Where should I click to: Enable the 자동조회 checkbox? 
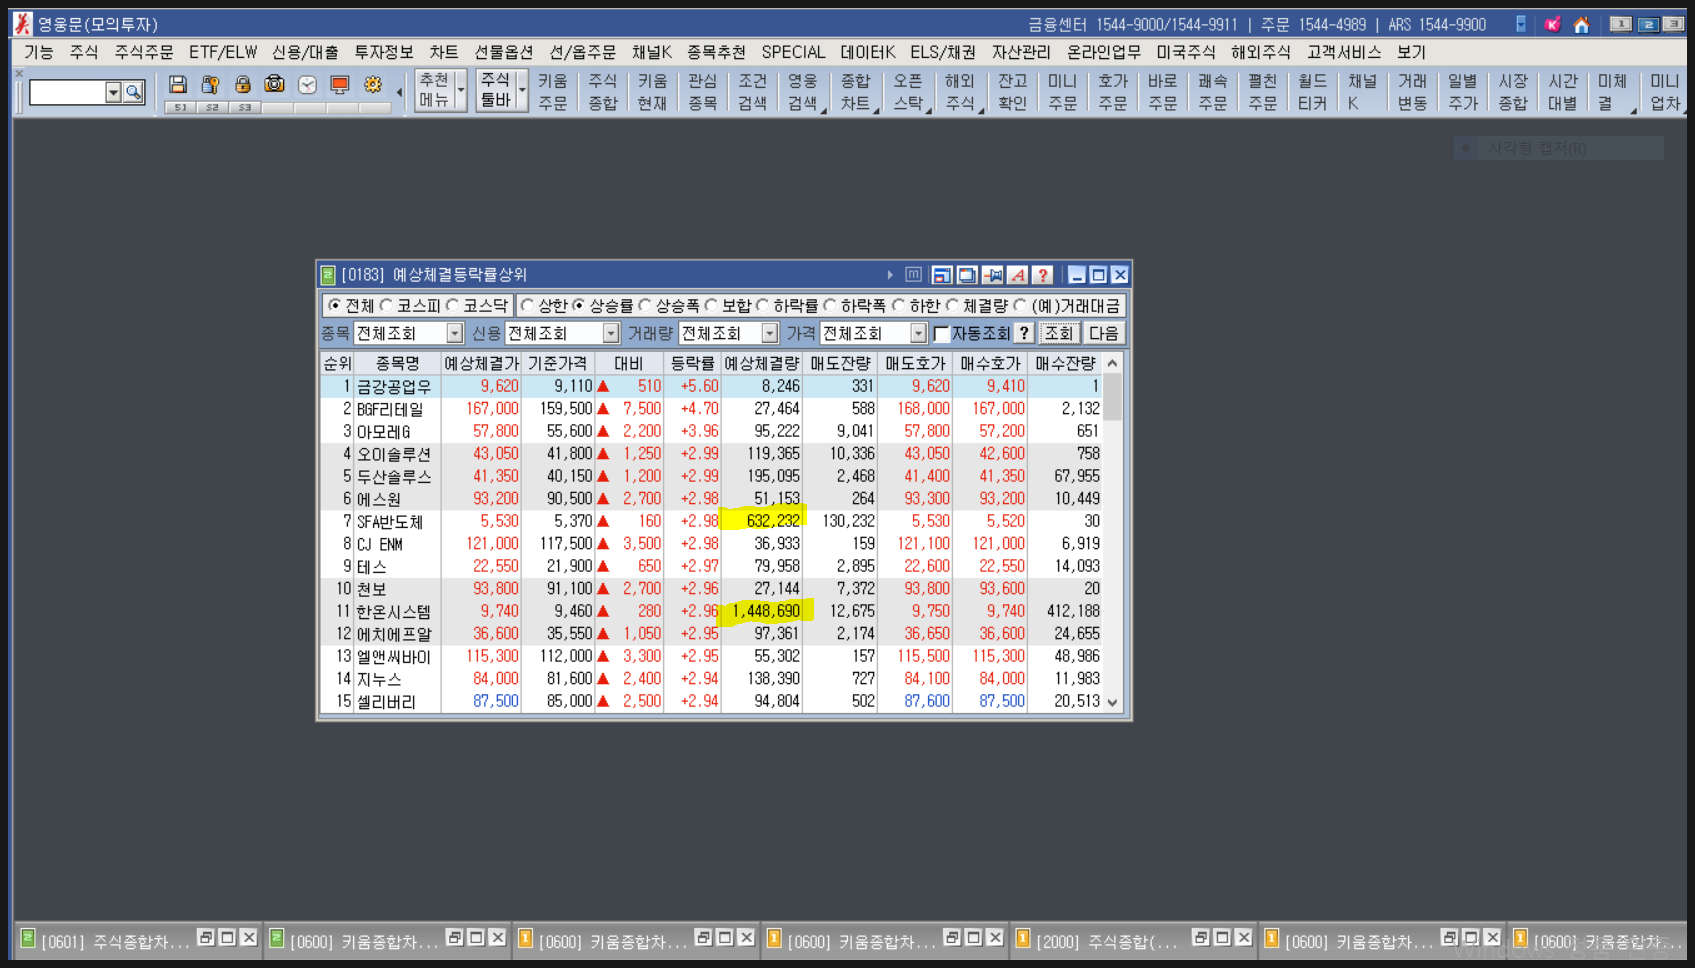point(941,334)
